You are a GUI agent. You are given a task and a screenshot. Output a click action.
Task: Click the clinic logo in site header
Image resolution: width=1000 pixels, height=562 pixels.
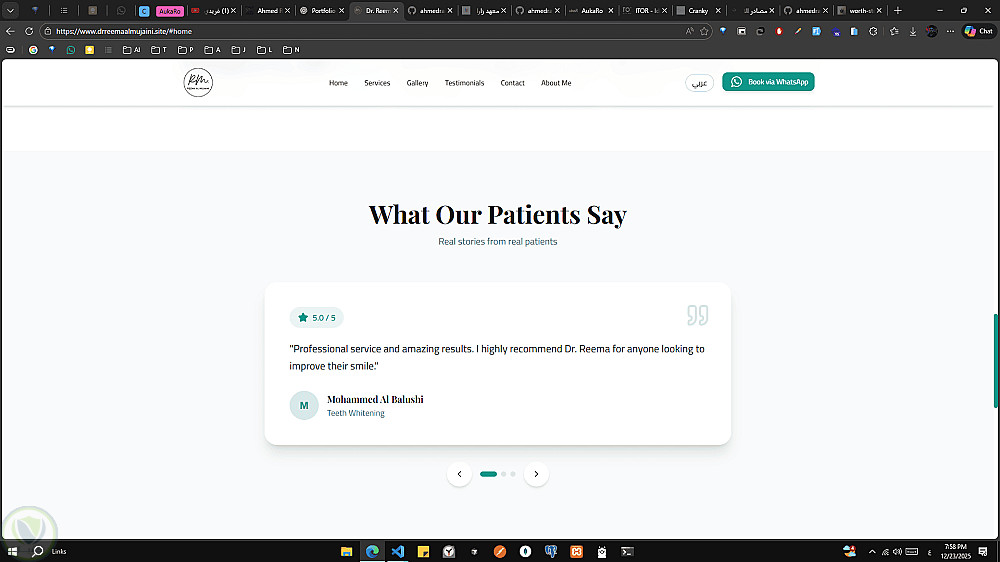tap(198, 82)
